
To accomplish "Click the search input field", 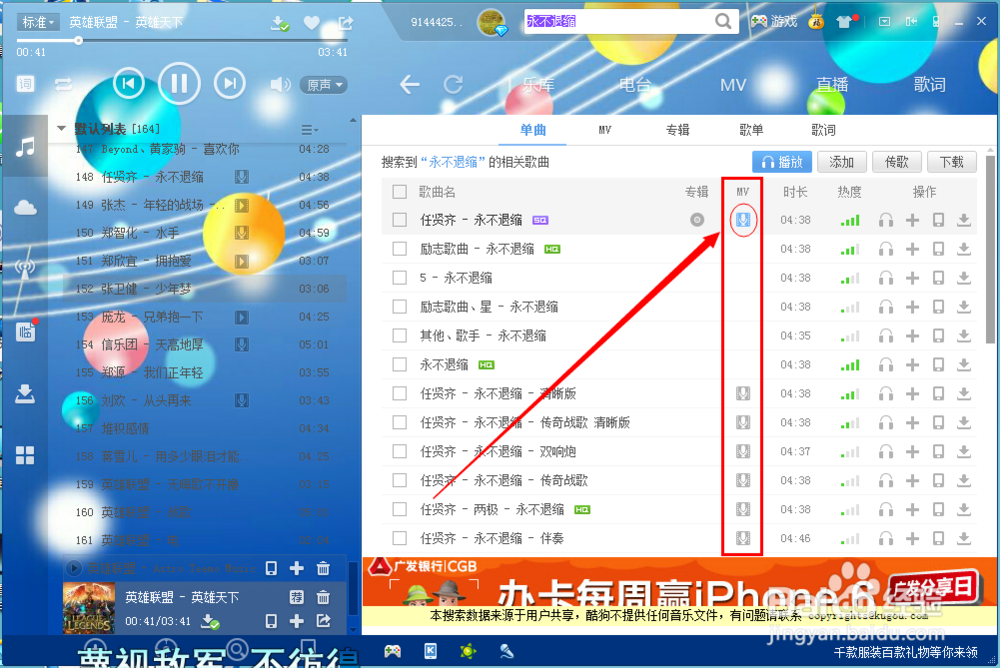I will click(620, 20).
